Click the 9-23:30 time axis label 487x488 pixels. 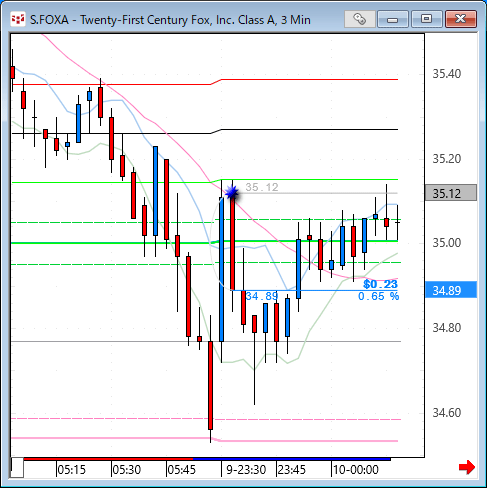point(246,470)
